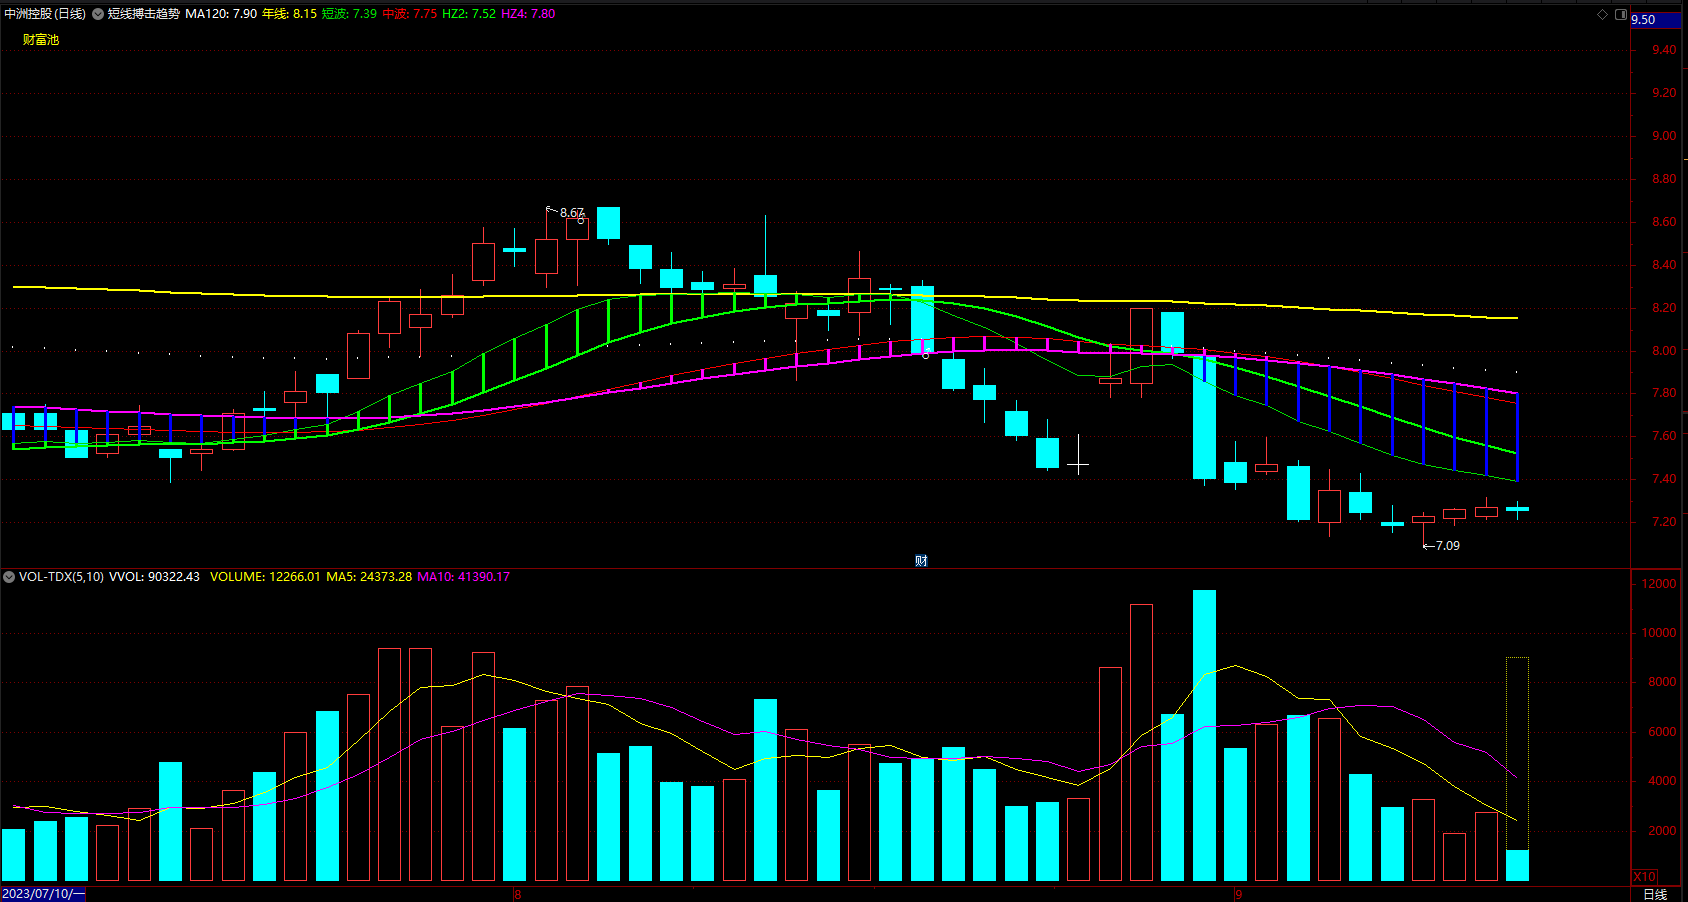Click the 9 month marker on timeline
Image resolution: width=1688 pixels, height=902 pixels.
coord(1238,894)
